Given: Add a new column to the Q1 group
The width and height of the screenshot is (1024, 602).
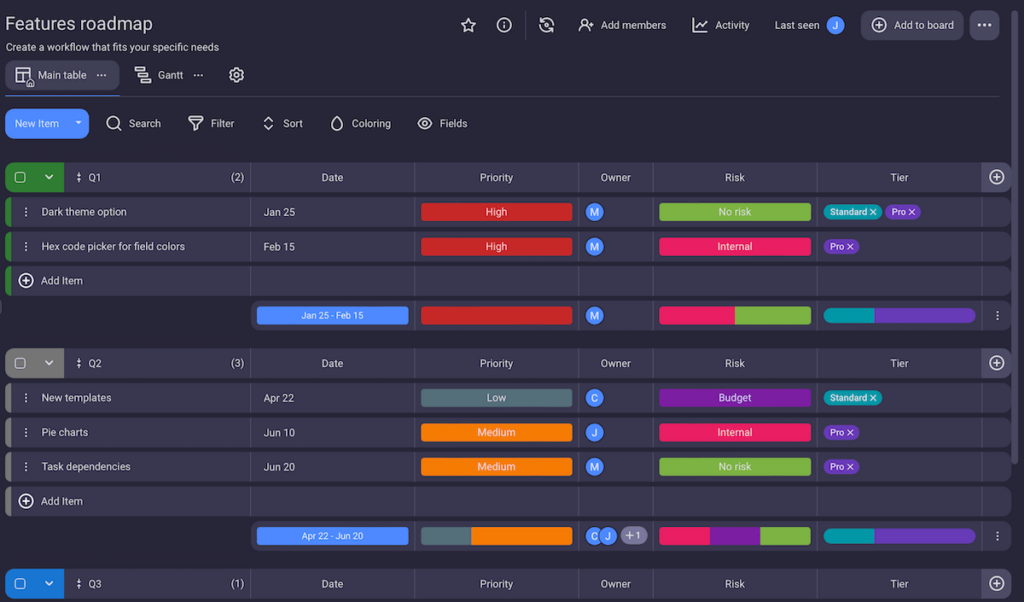Looking at the screenshot, I should [996, 176].
